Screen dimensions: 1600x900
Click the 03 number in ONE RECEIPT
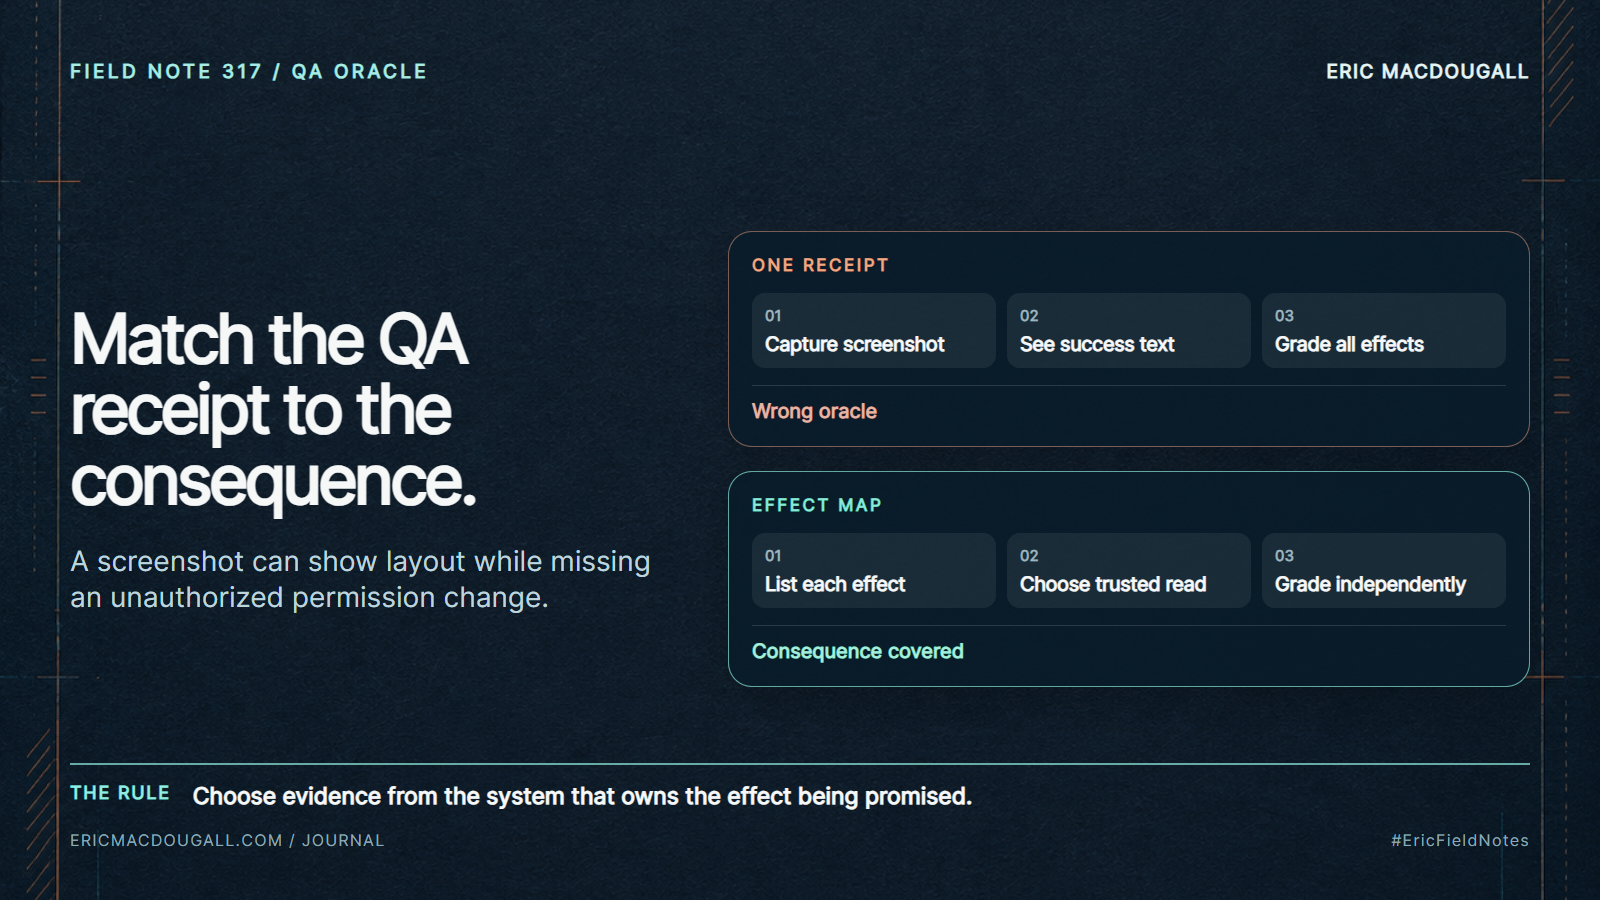[1284, 315]
